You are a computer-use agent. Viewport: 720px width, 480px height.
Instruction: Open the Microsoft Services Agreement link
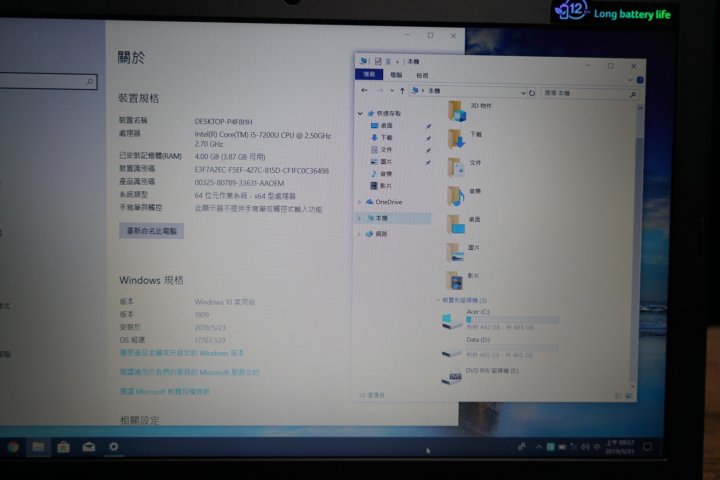click(190, 372)
